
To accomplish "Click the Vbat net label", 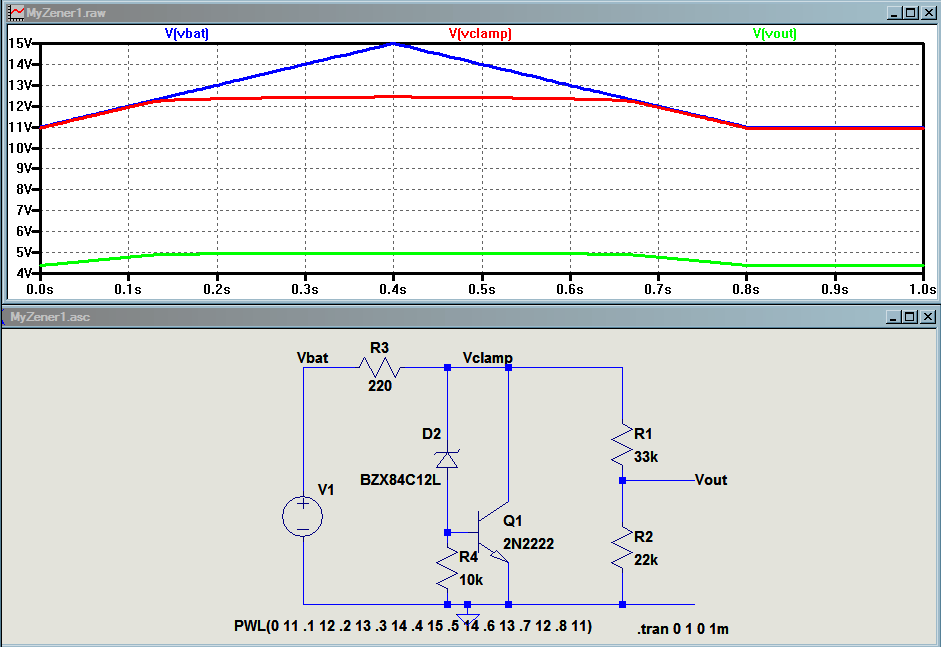I will coord(313,358).
